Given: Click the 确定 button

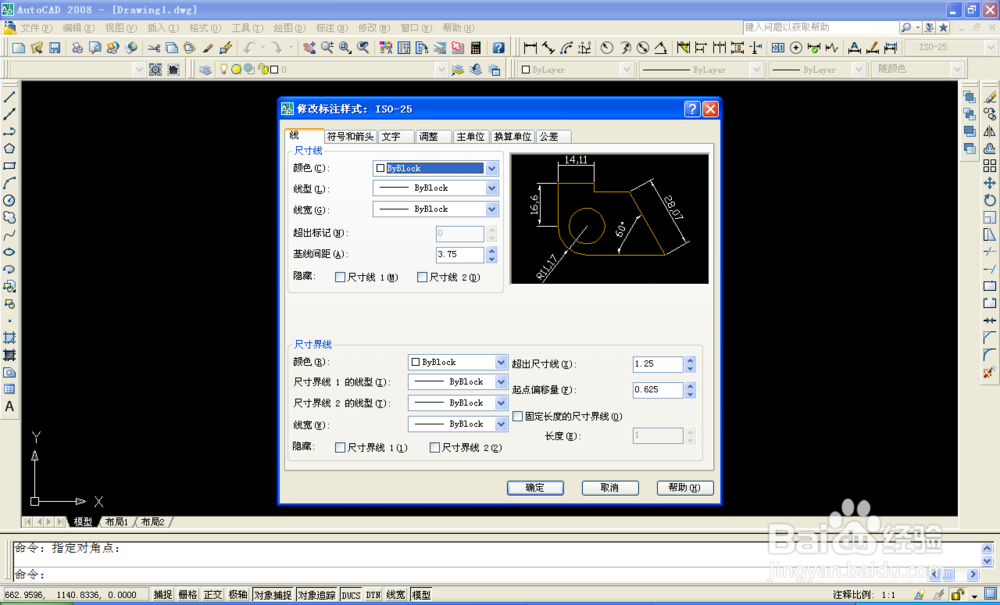Looking at the screenshot, I should pos(535,488).
